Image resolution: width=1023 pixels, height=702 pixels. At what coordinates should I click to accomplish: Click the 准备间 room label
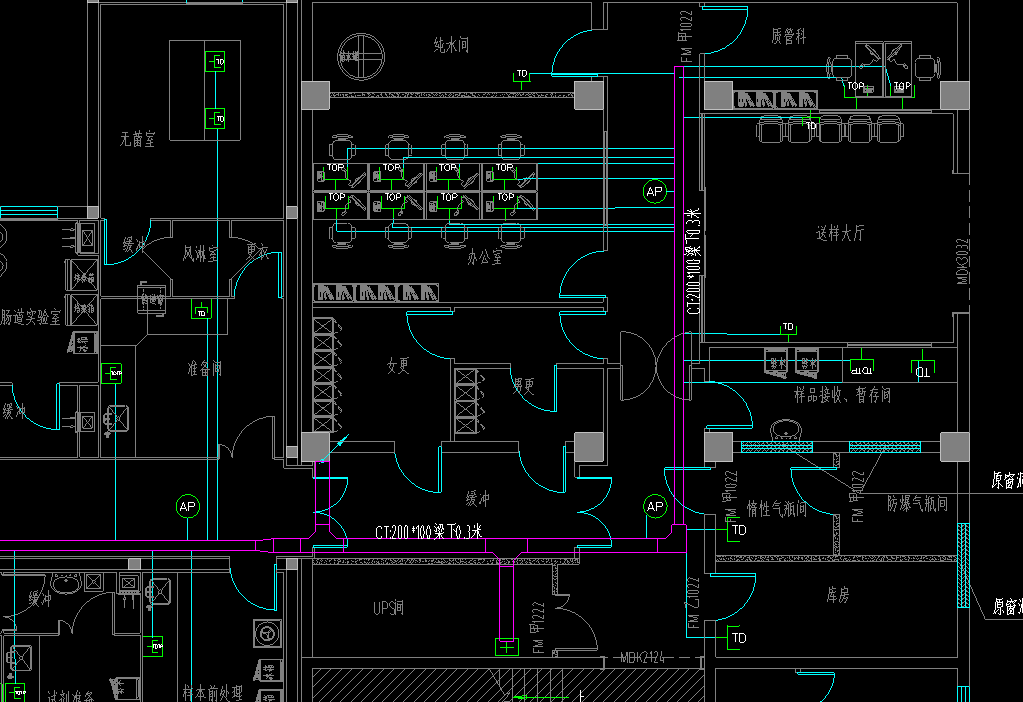click(205, 369)
